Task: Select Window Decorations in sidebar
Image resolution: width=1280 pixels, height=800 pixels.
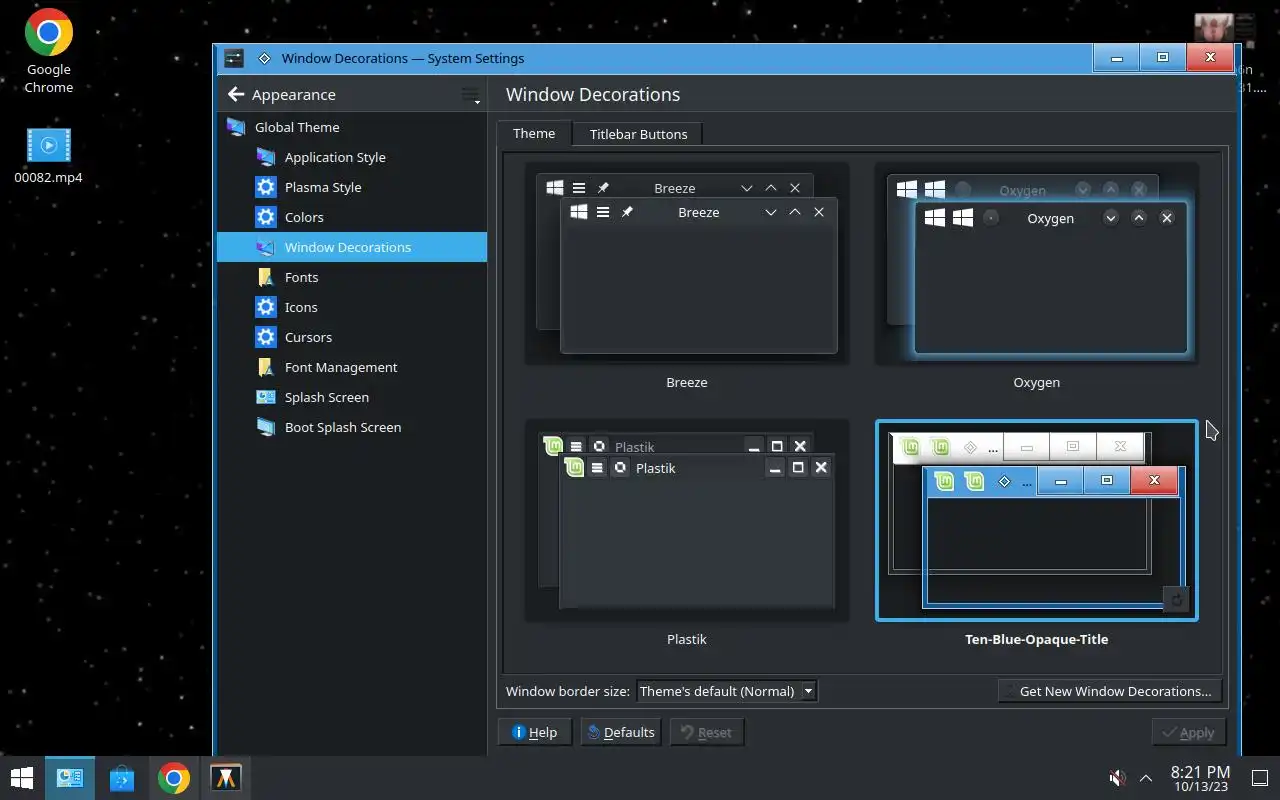Action: coord(352,247)
